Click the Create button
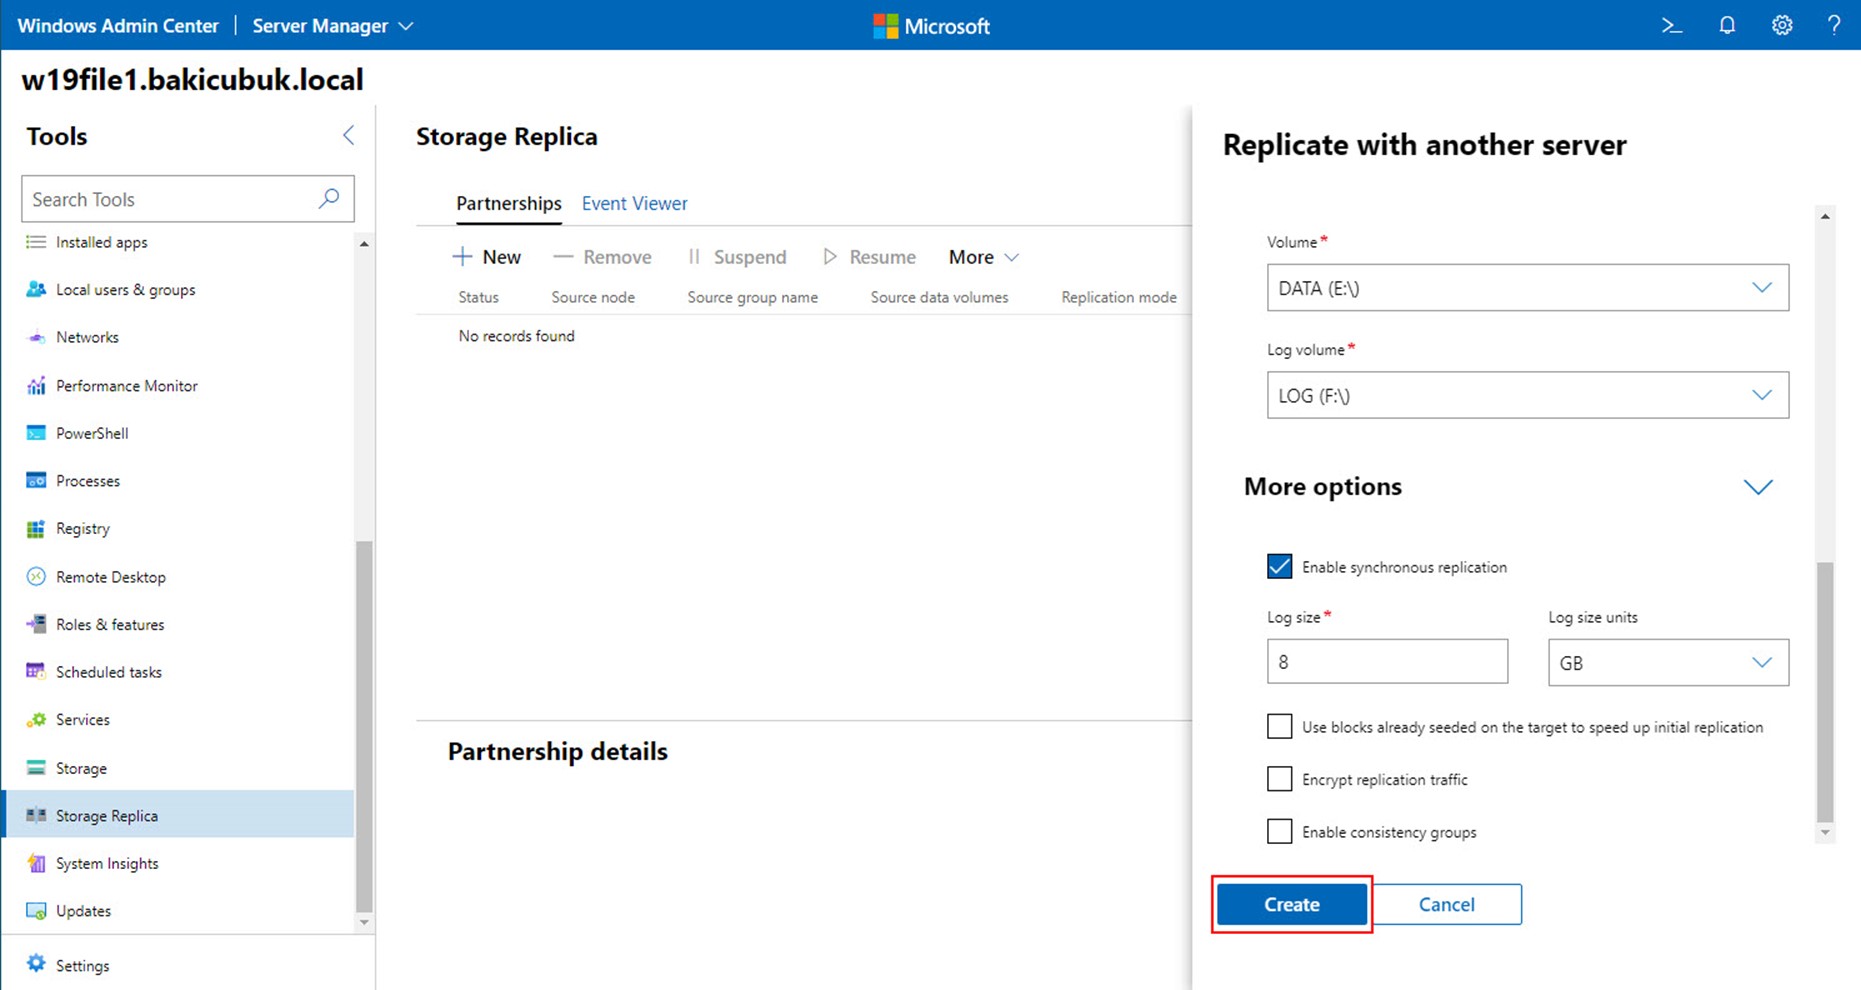 [x=1292, y=904]
